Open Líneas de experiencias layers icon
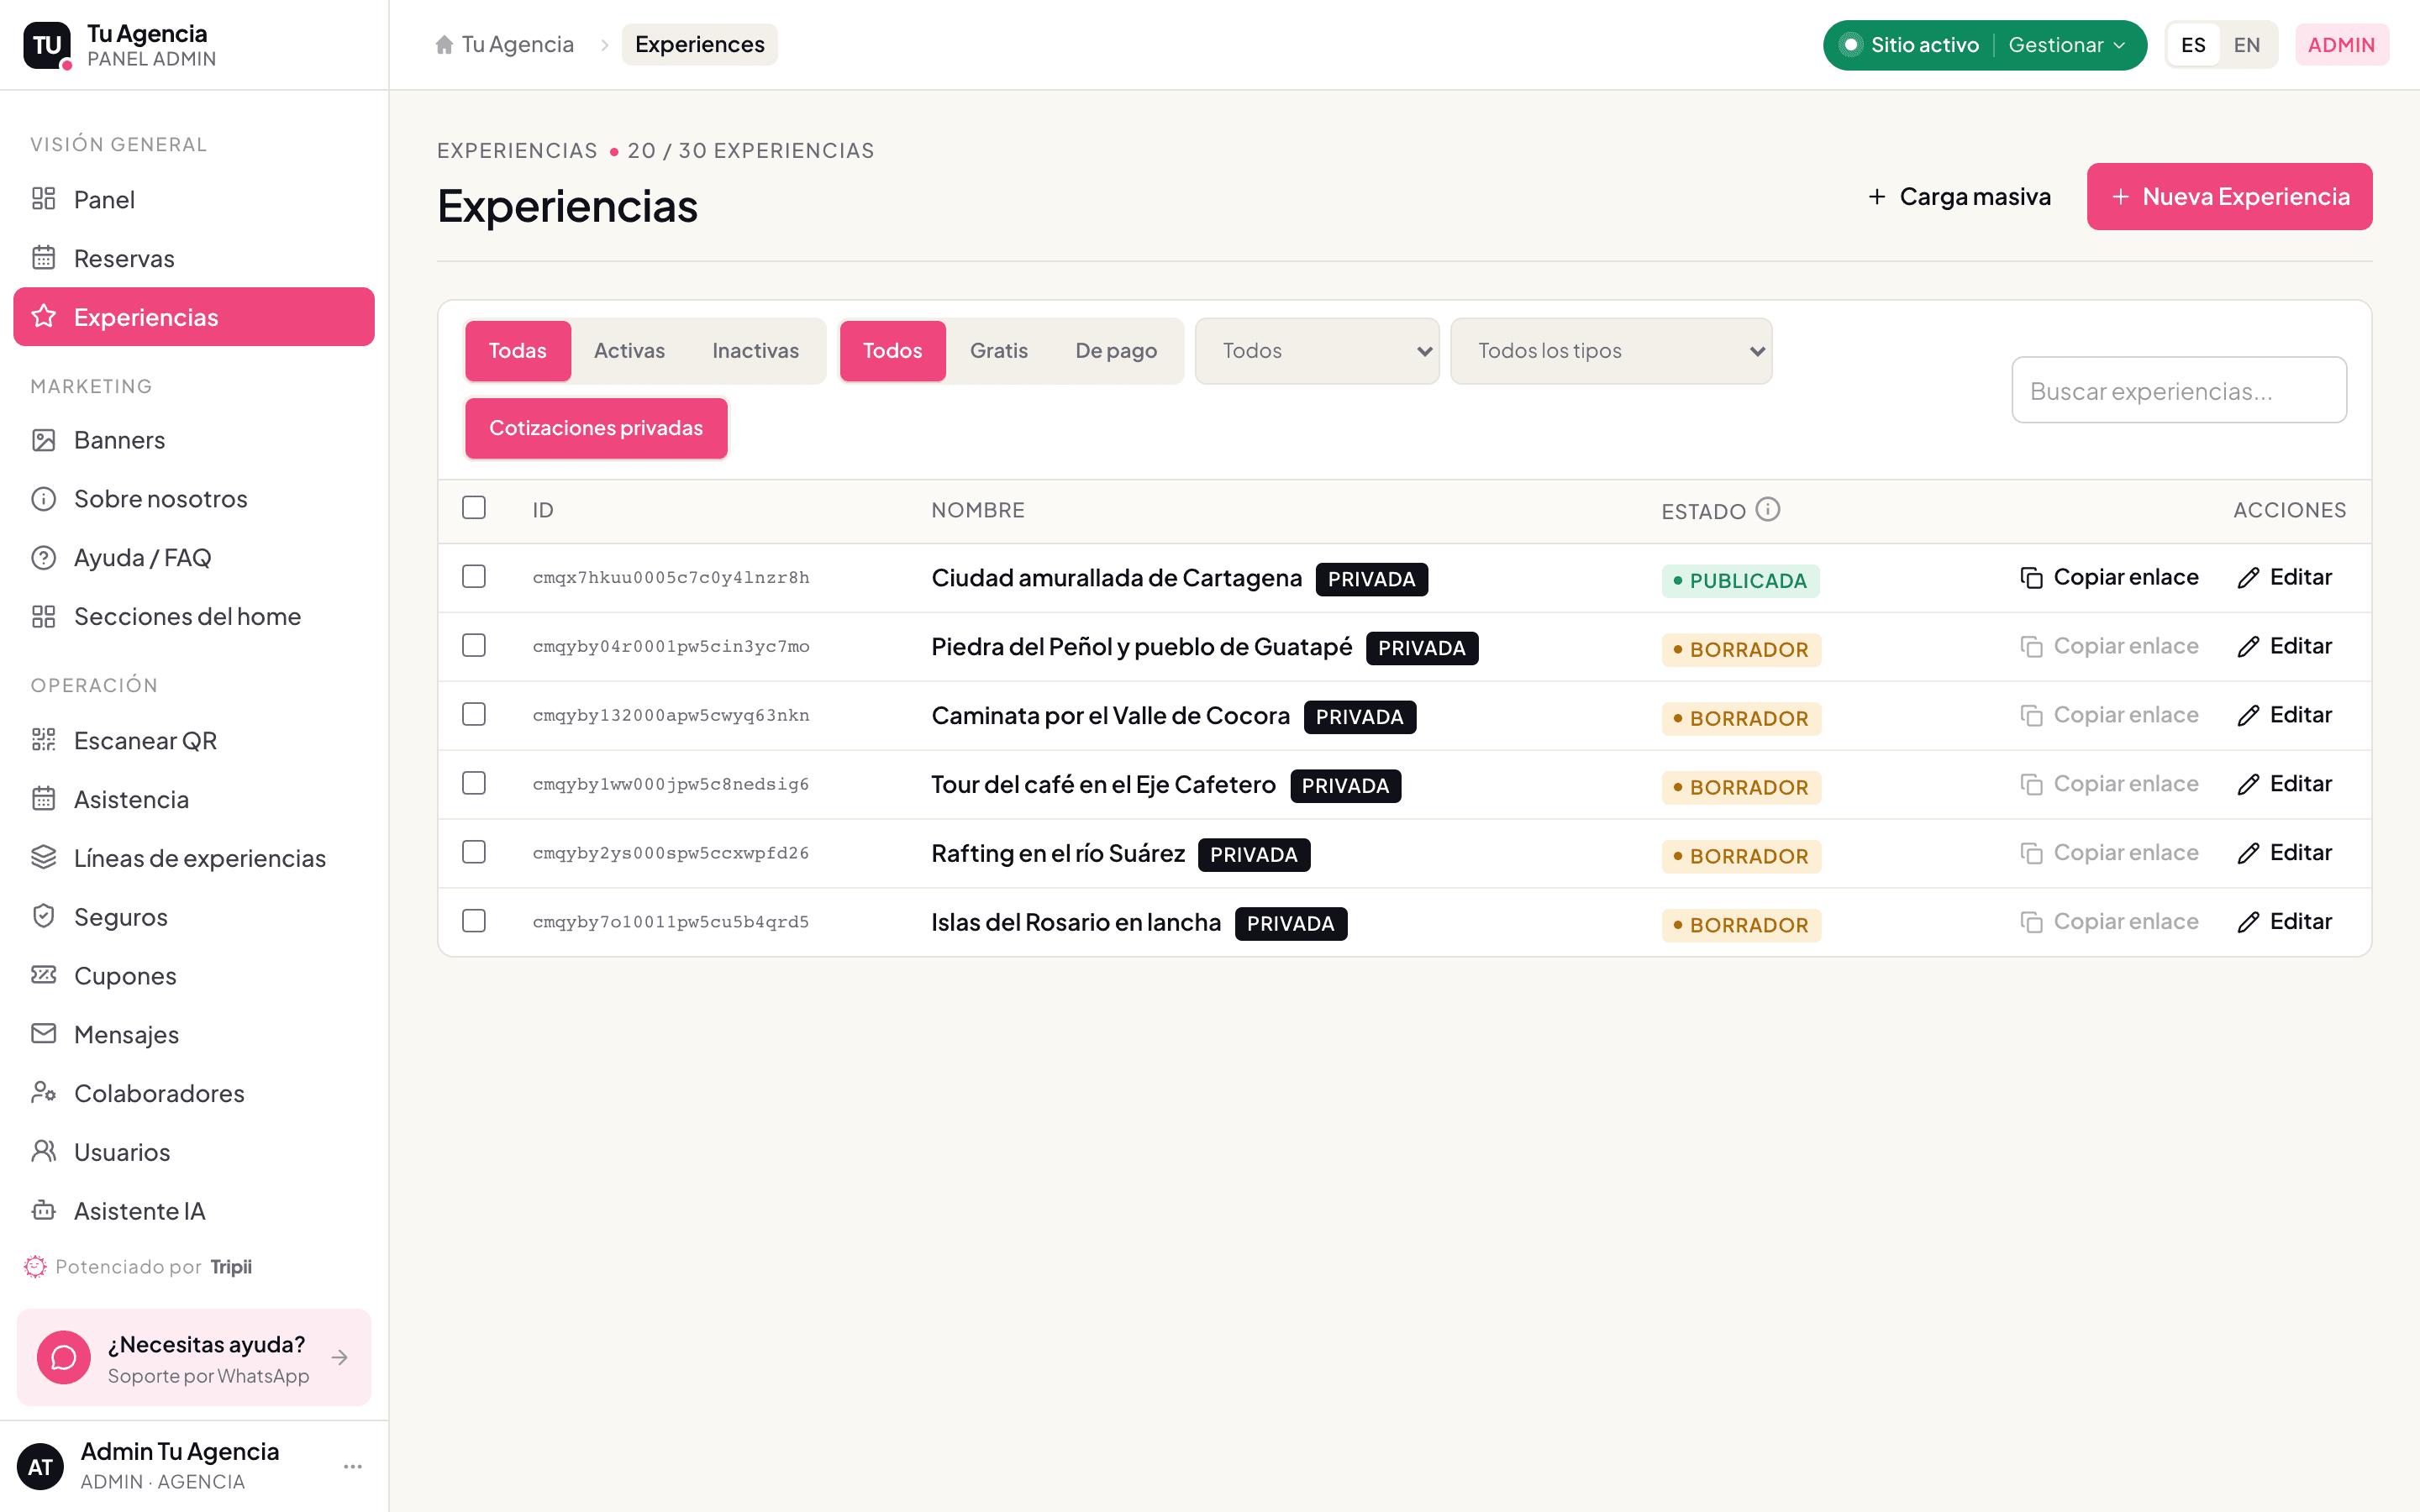Screen dimensions: 2420x1512 tap(43, 858)
